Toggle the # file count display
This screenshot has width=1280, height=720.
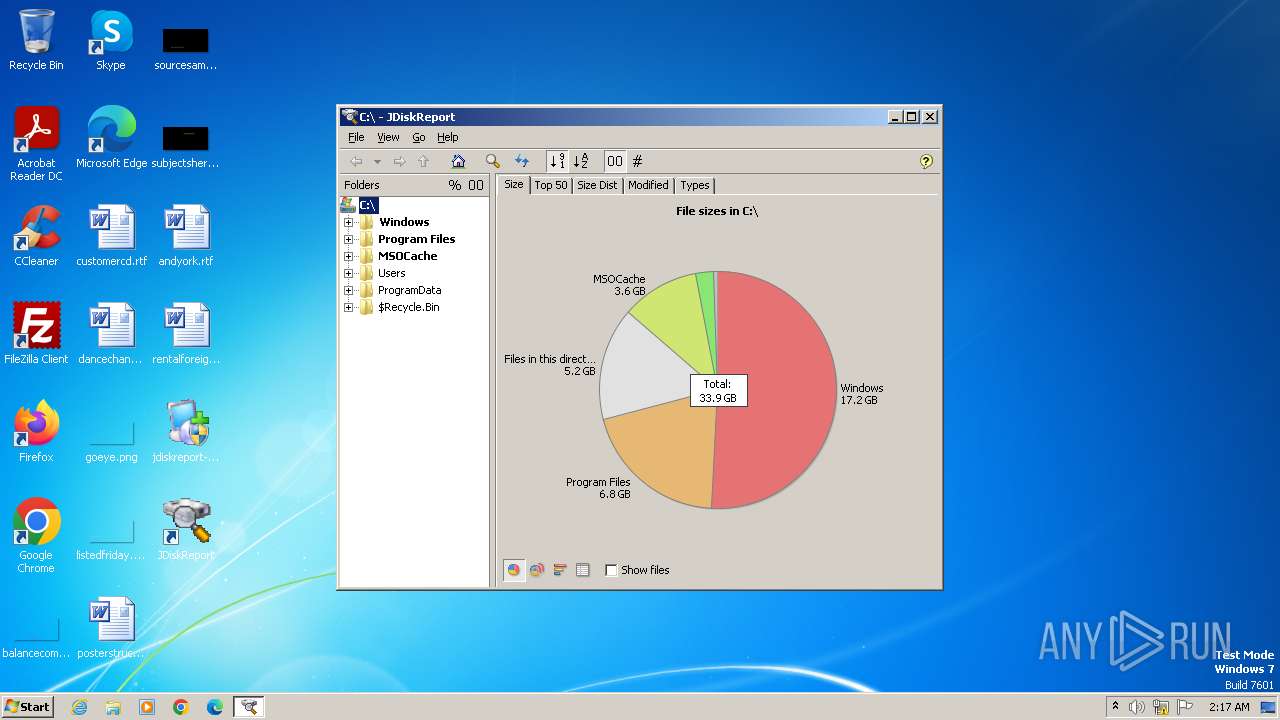(x=637, y=161)
